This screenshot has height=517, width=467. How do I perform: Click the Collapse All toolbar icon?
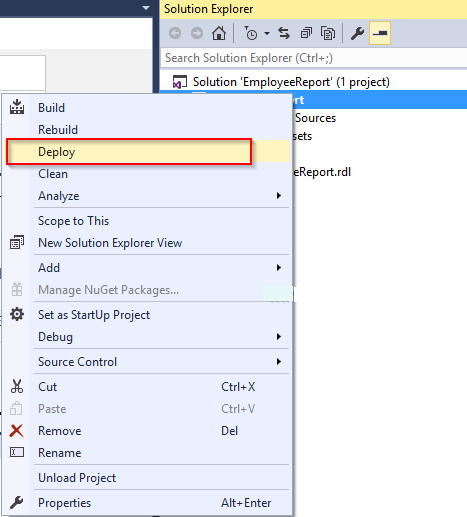pyautogui.click(x=306, y=33)
